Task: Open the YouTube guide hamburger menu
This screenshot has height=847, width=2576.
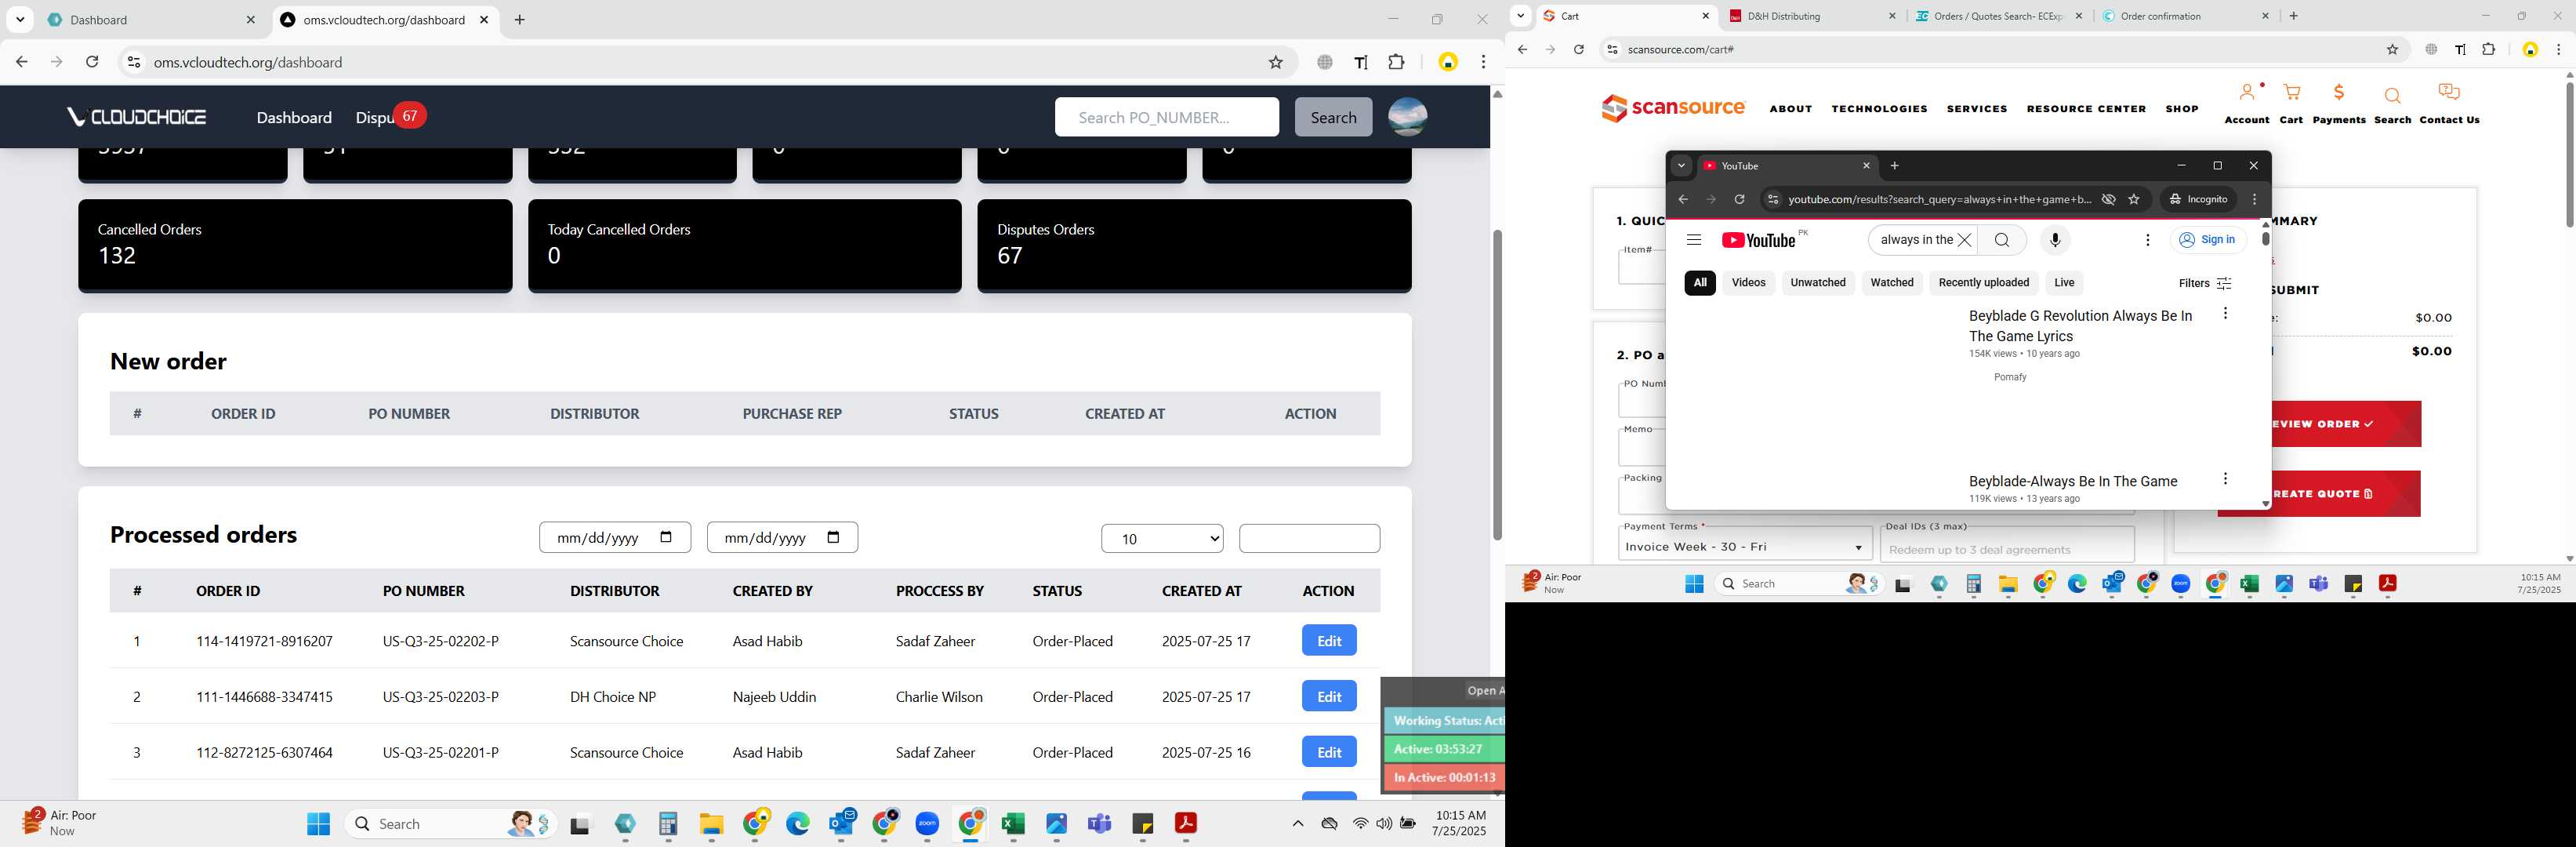Action: [x=1693, y=240]
